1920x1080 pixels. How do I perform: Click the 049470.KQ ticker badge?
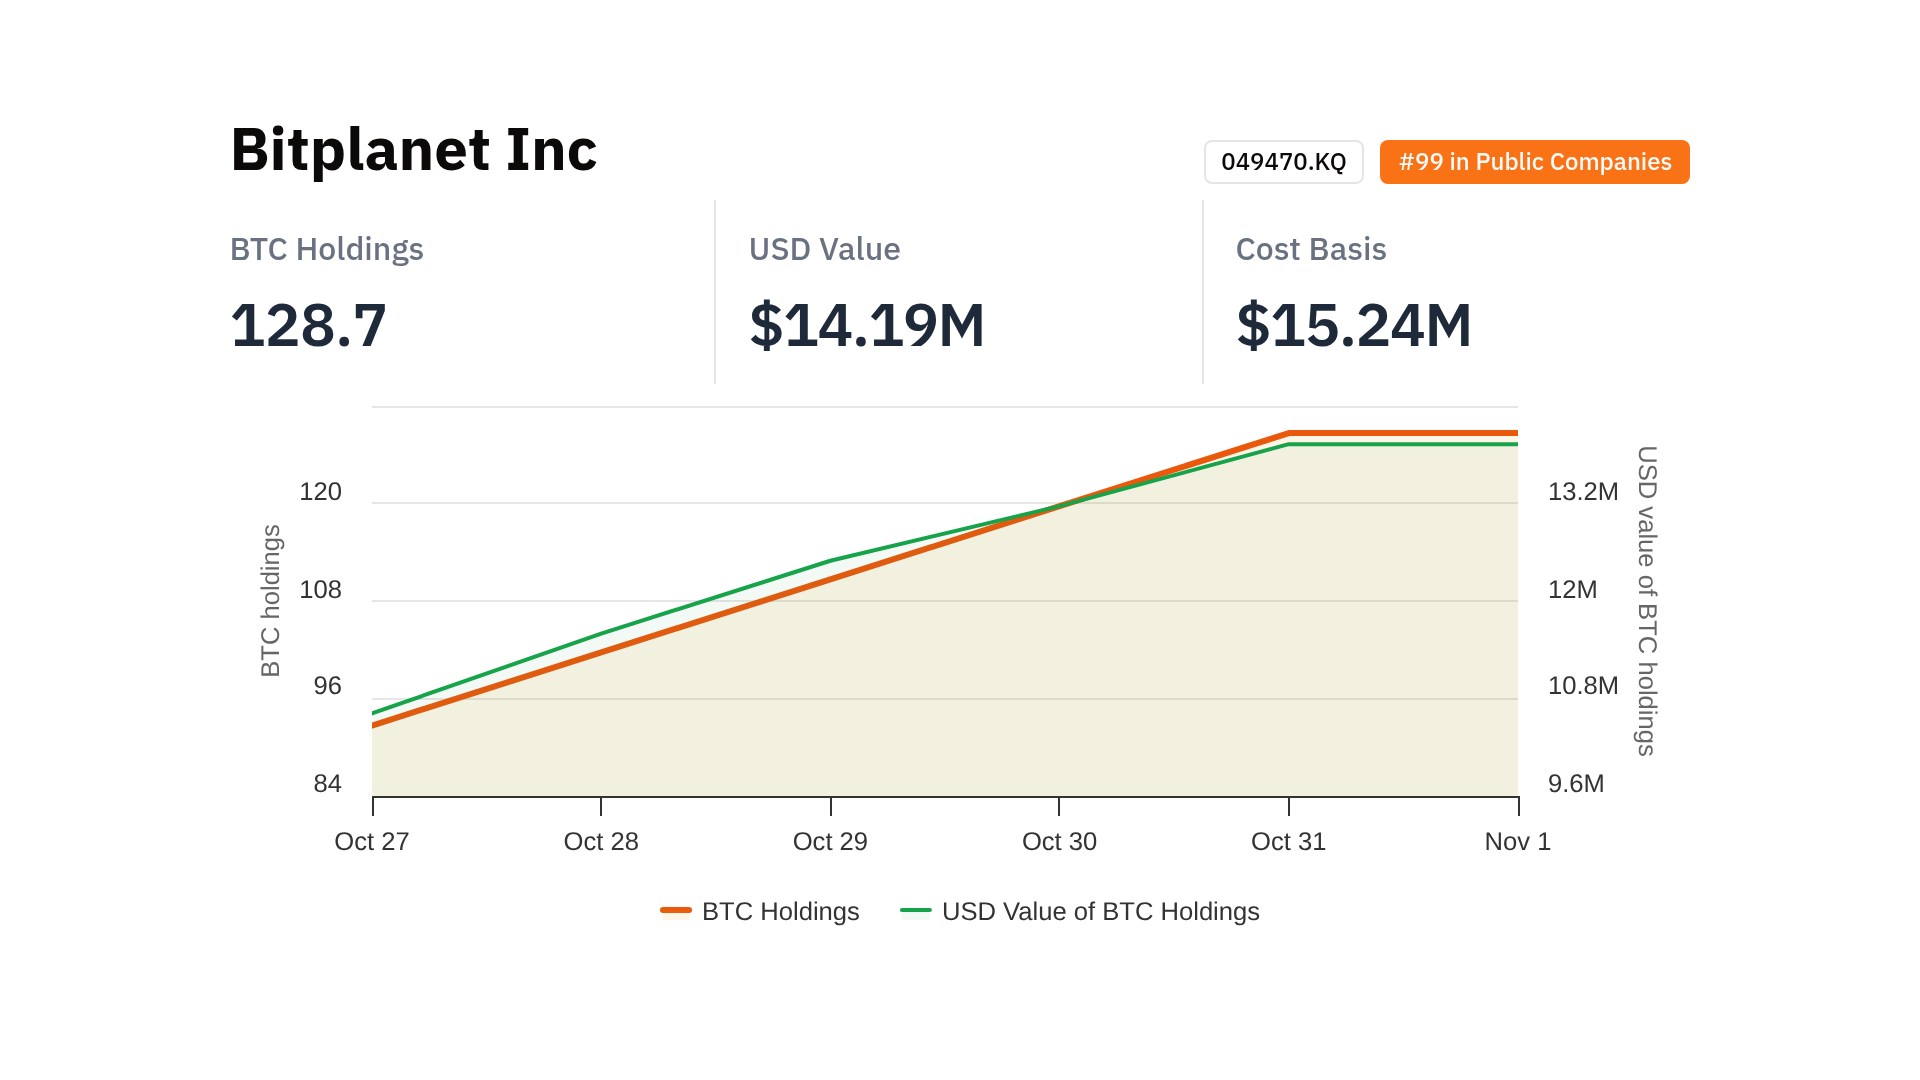[1283, 162]
